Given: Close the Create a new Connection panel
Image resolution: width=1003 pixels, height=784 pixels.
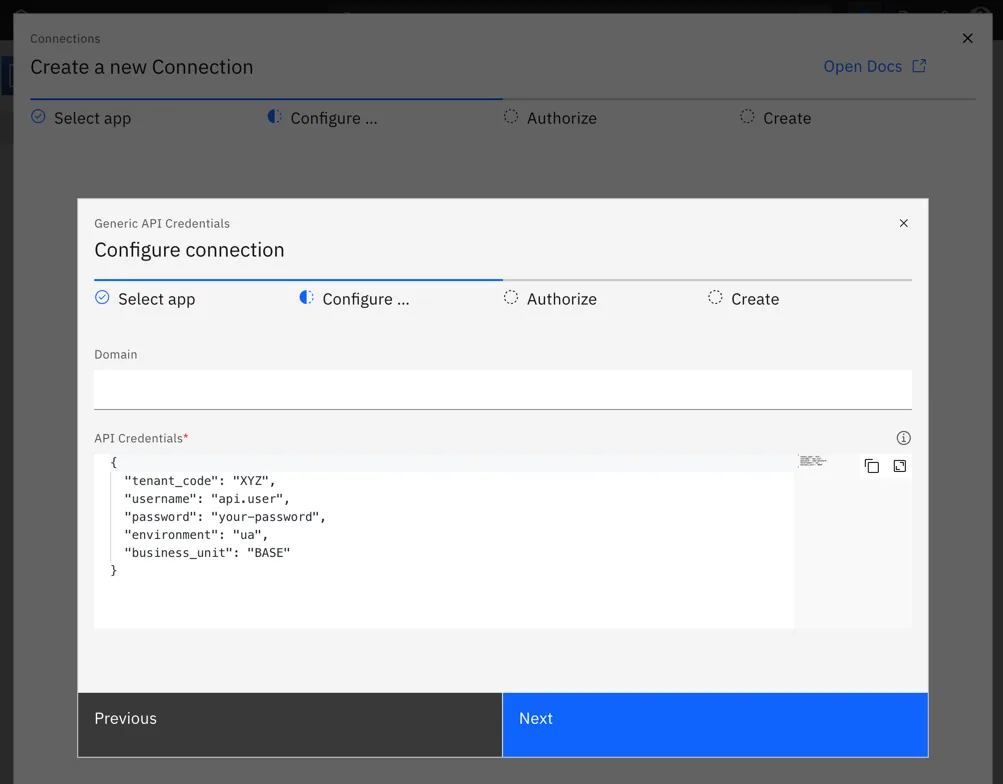Looking at the screenshot, I should click(967, 38).
